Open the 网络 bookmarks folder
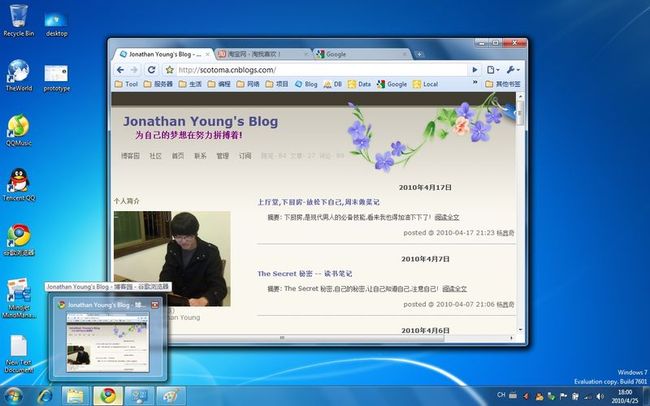The width and height of the screenshot is (650, 406). point(248,84)
